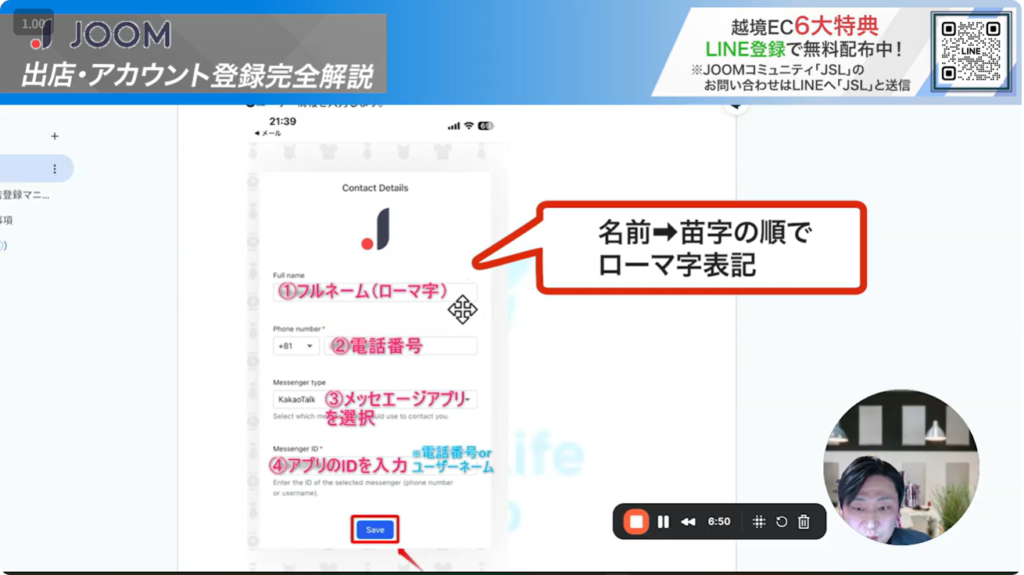
Task: Click the webcam presenter thumbnail
Action: point(901,467)
